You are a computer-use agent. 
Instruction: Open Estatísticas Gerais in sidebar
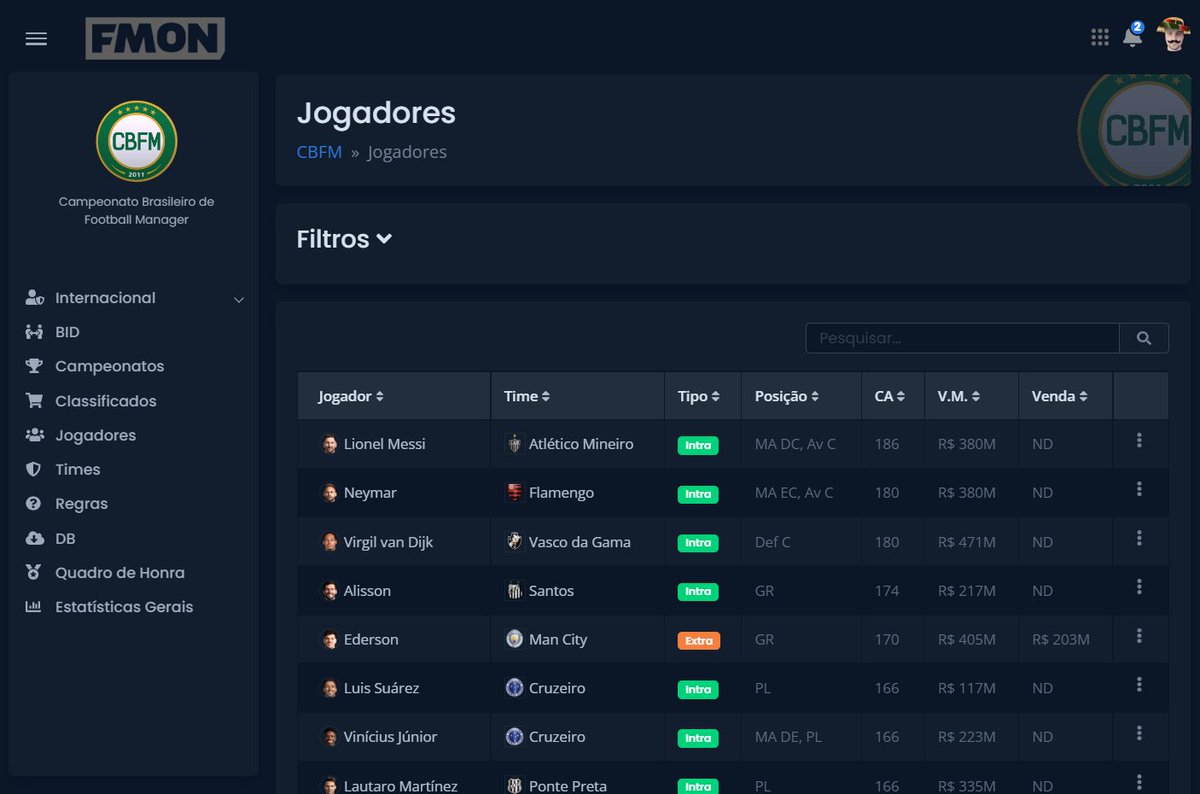pos(124,607)
